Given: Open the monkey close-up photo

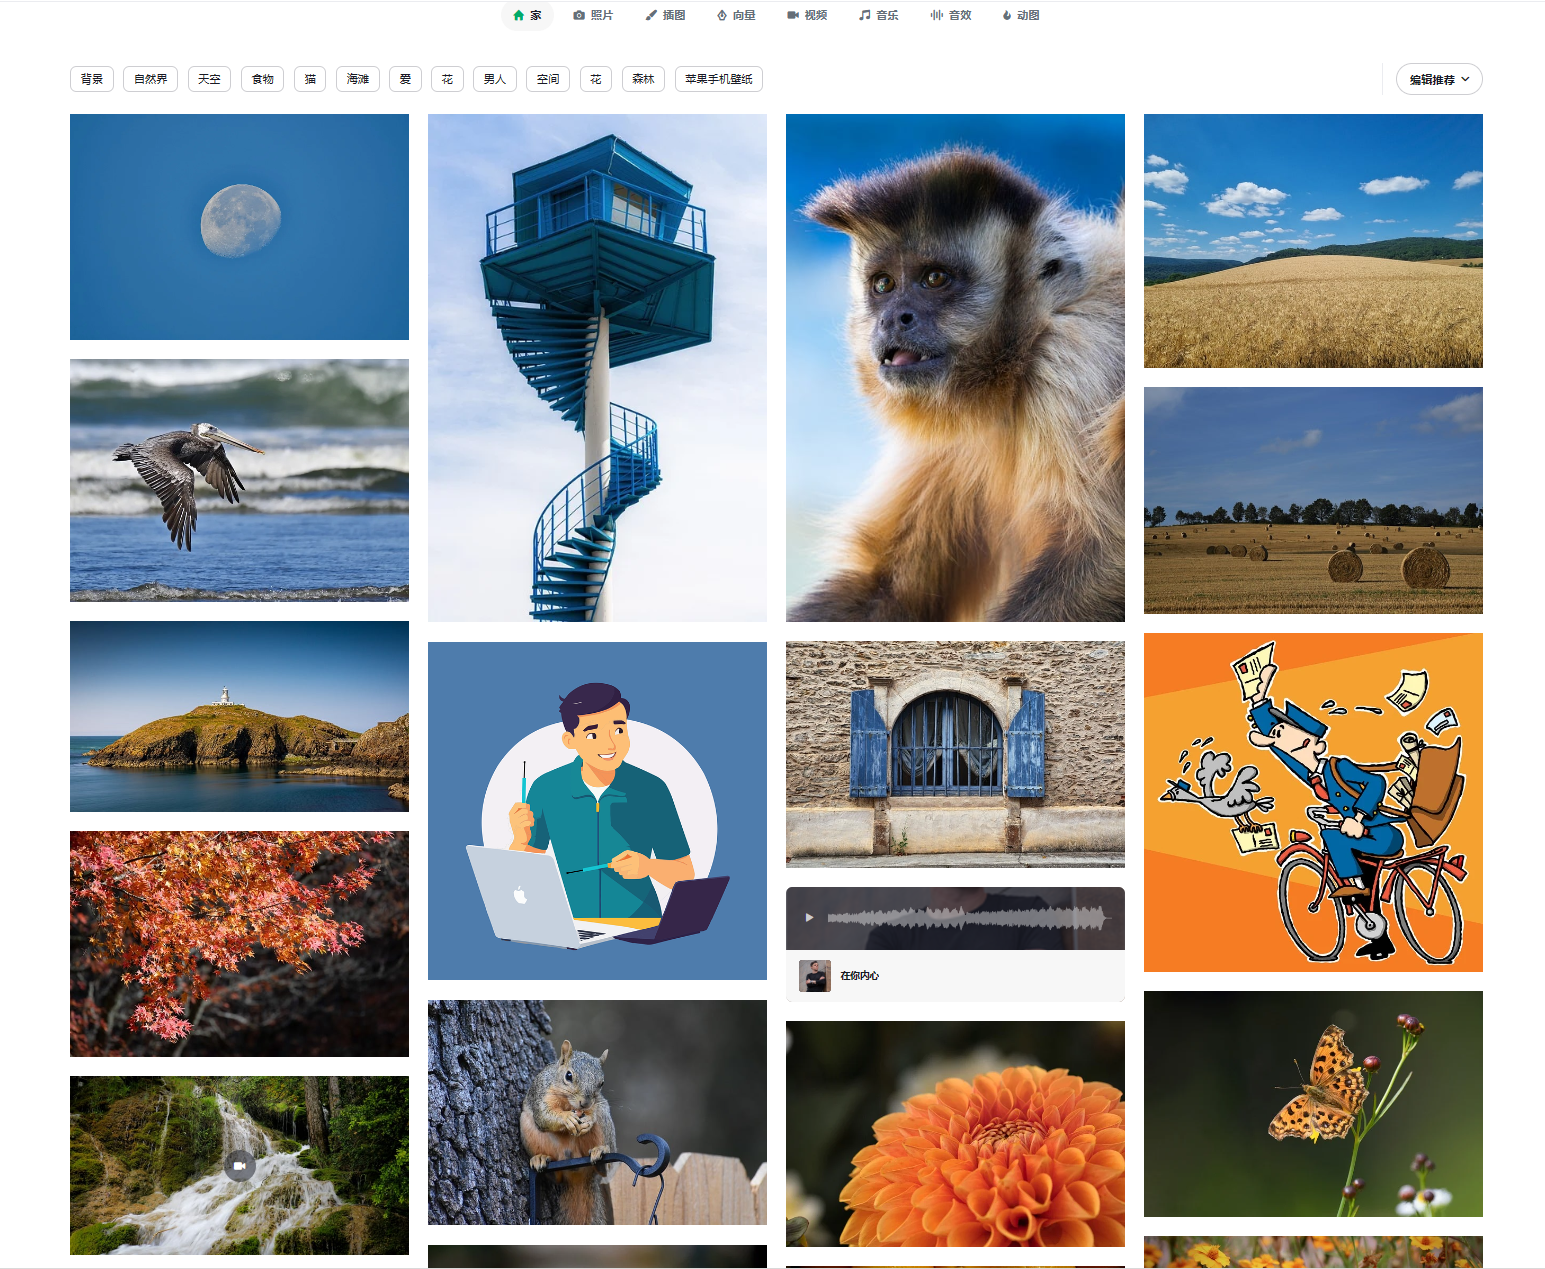Looking at the screenshot, I should click(x=955, y=367).
